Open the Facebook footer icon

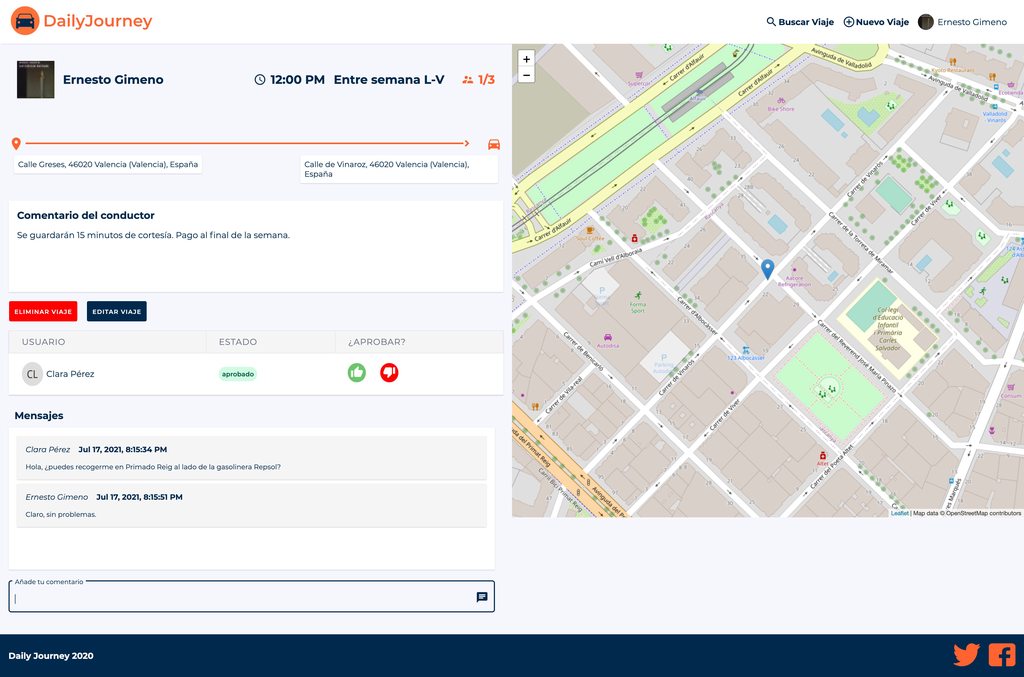1002,655
